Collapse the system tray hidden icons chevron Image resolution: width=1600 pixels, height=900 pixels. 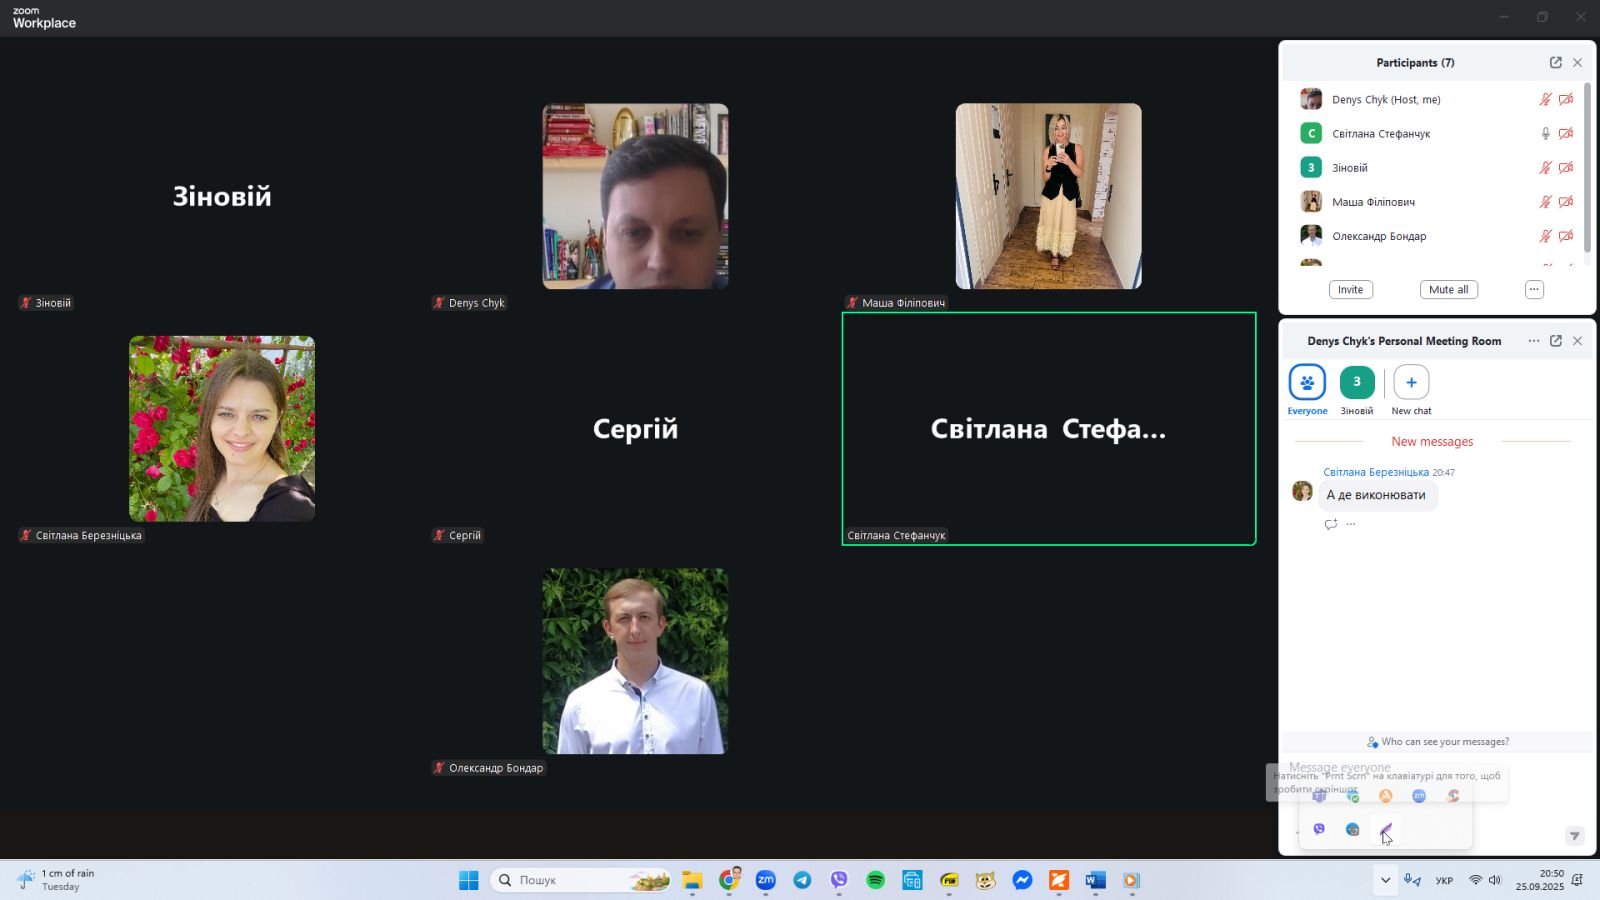[x=1385, y=880]
